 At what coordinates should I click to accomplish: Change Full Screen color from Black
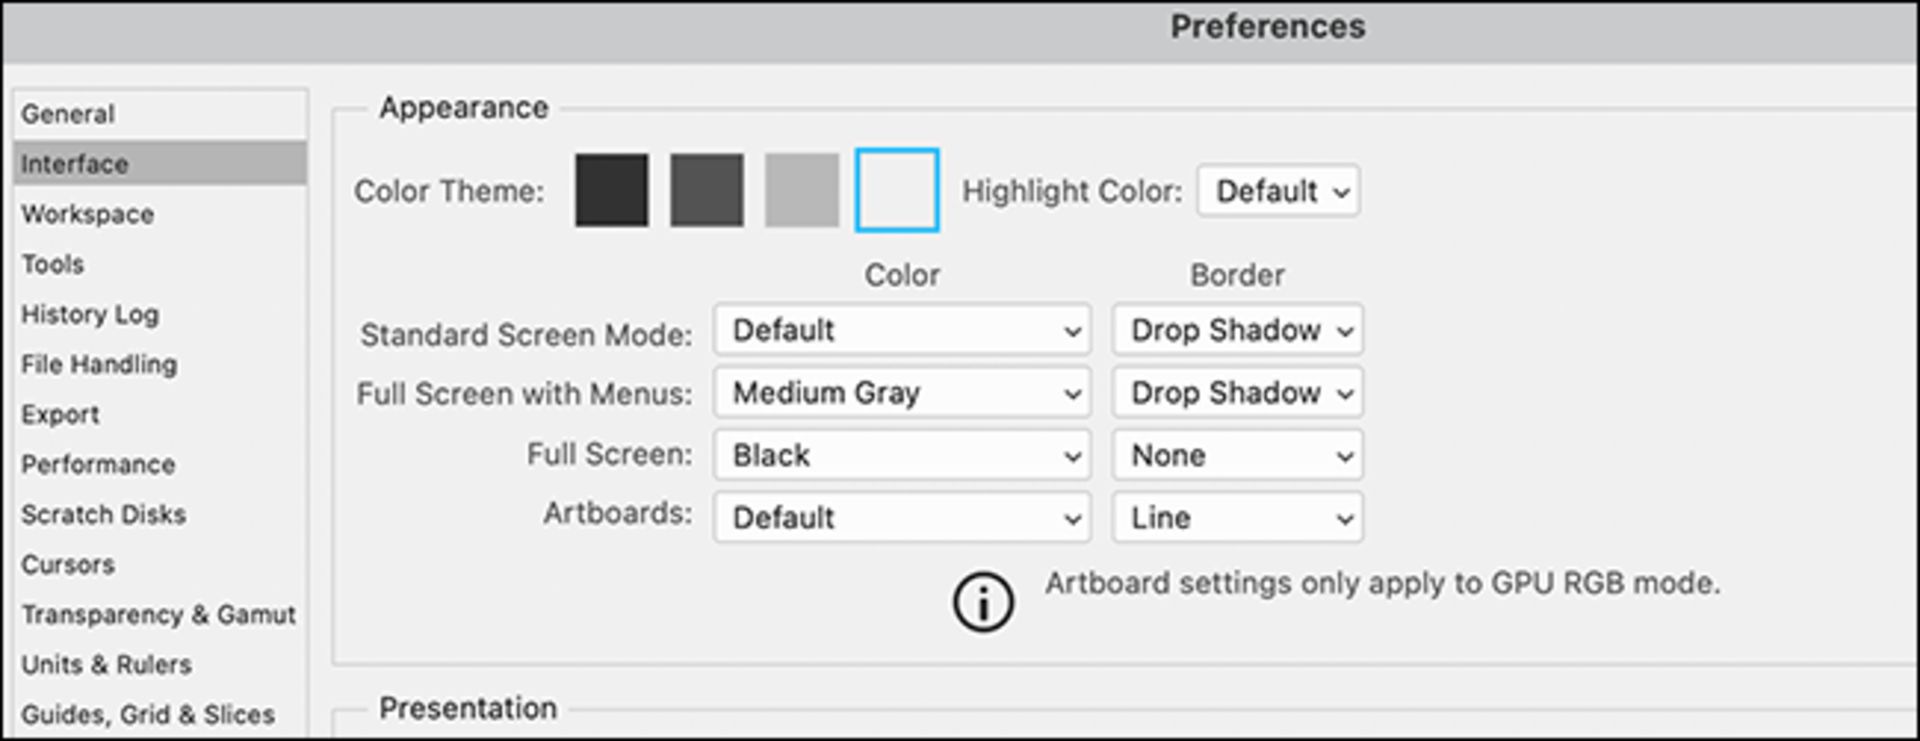(x=901, y=456)
